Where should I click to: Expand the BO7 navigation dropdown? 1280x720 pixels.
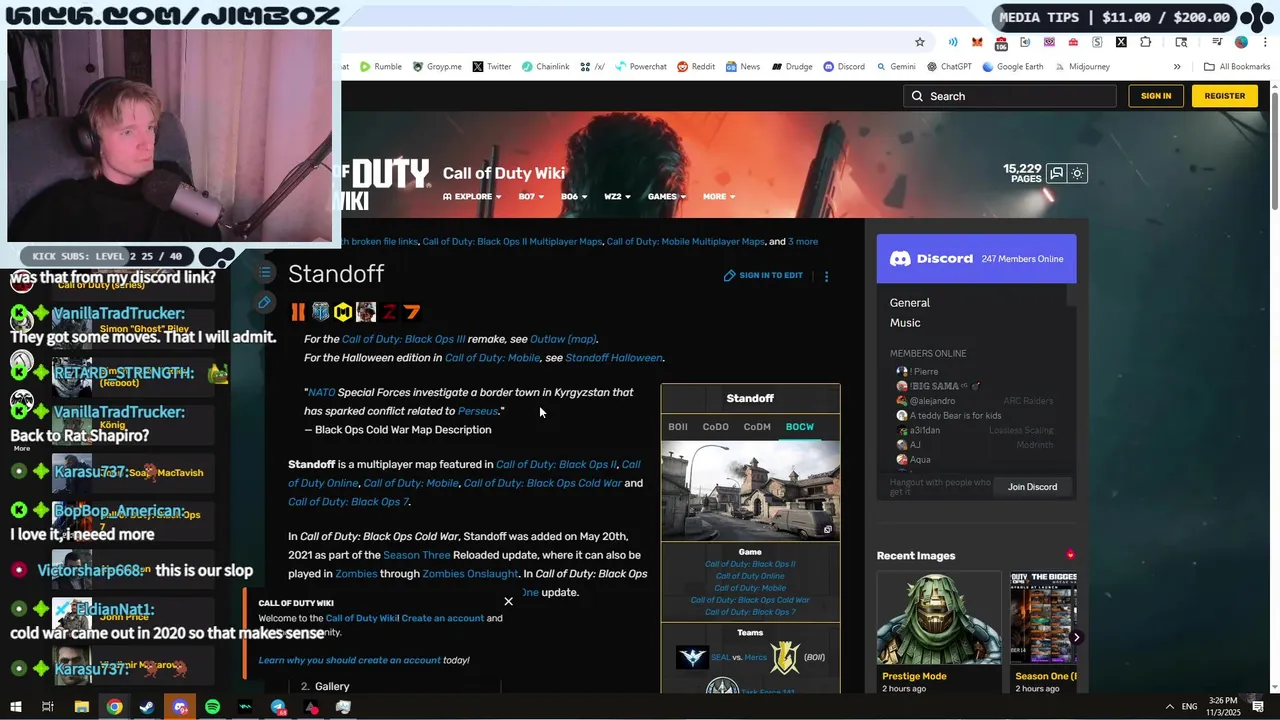(x=531, y=197)
